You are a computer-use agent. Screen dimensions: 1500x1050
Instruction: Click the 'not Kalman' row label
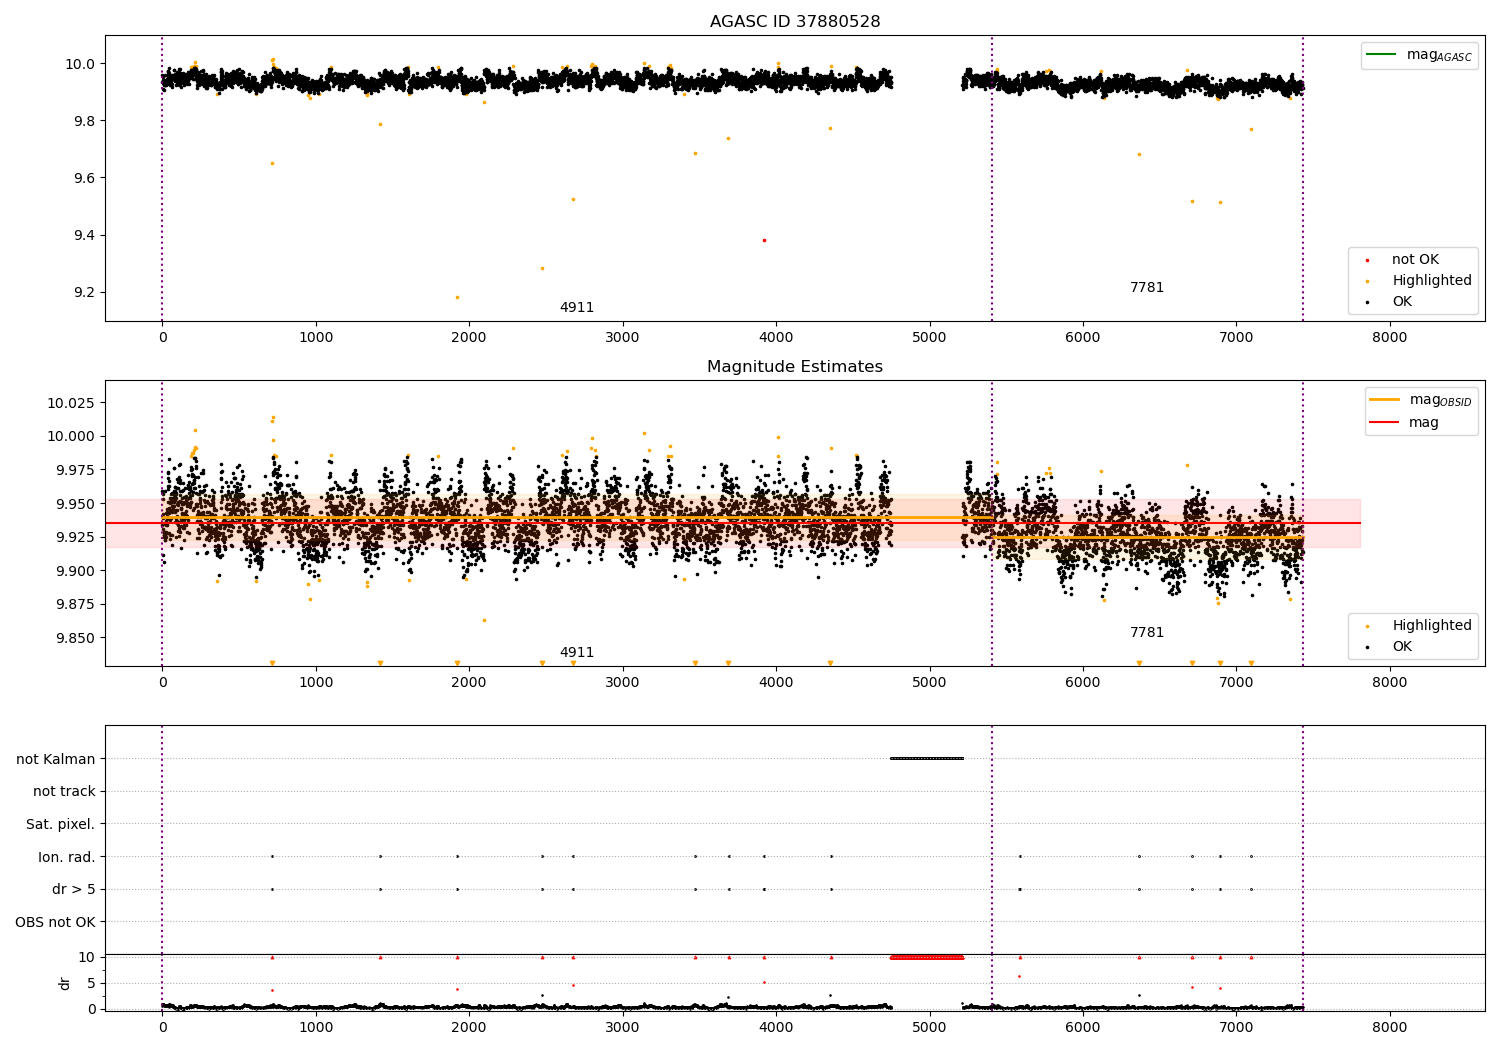[x=56, y=759]
